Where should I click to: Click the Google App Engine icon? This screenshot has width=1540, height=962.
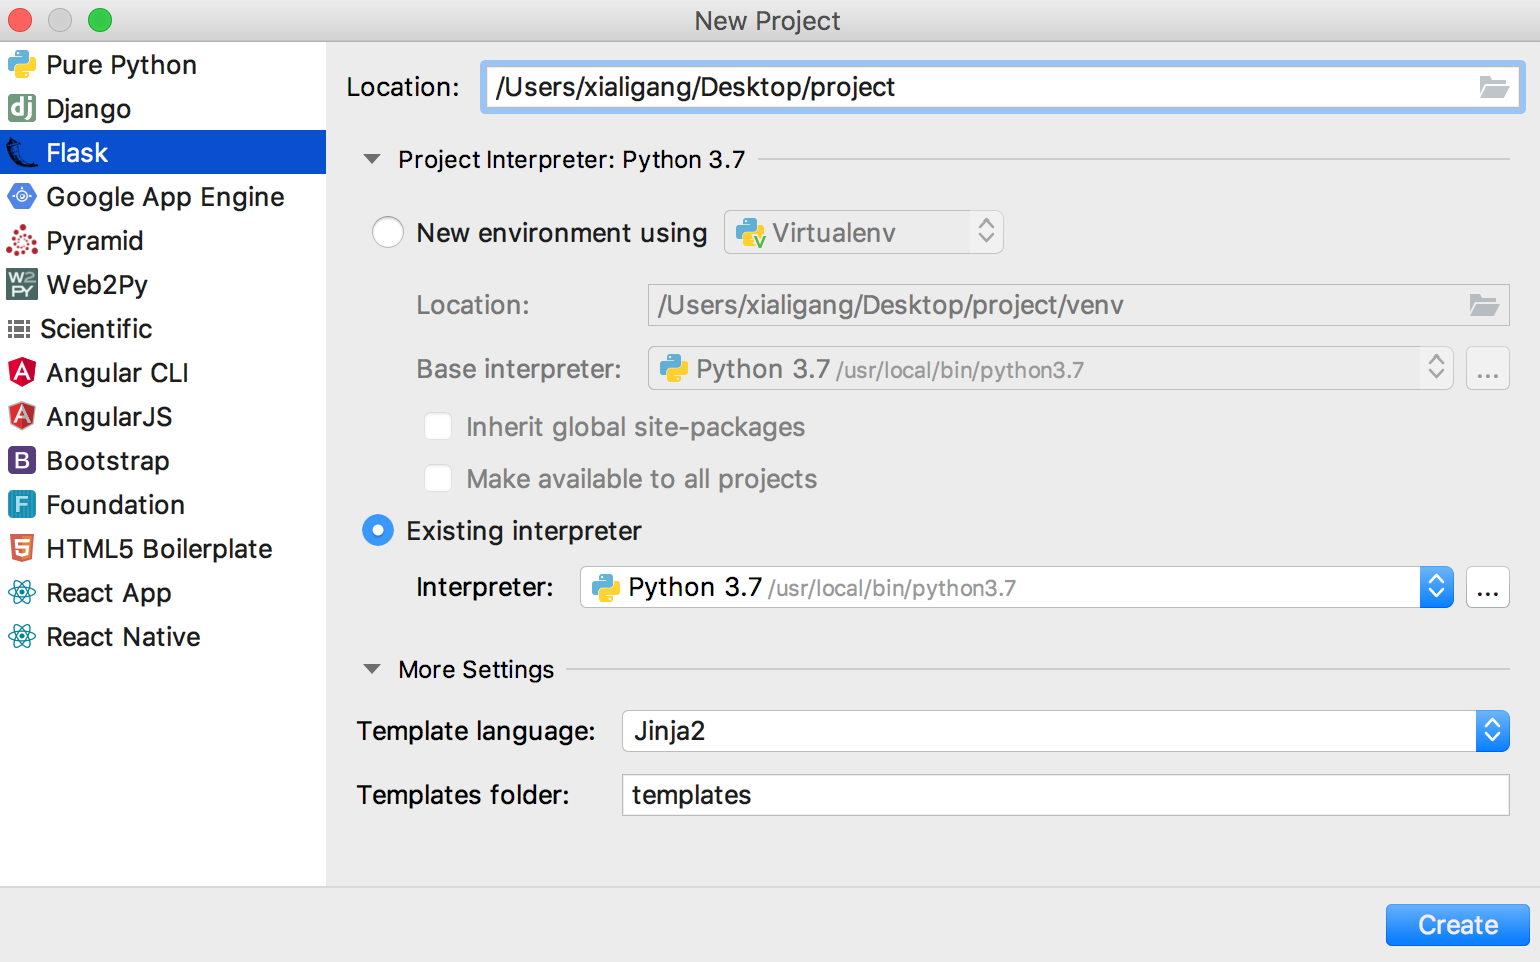[22, 197]
